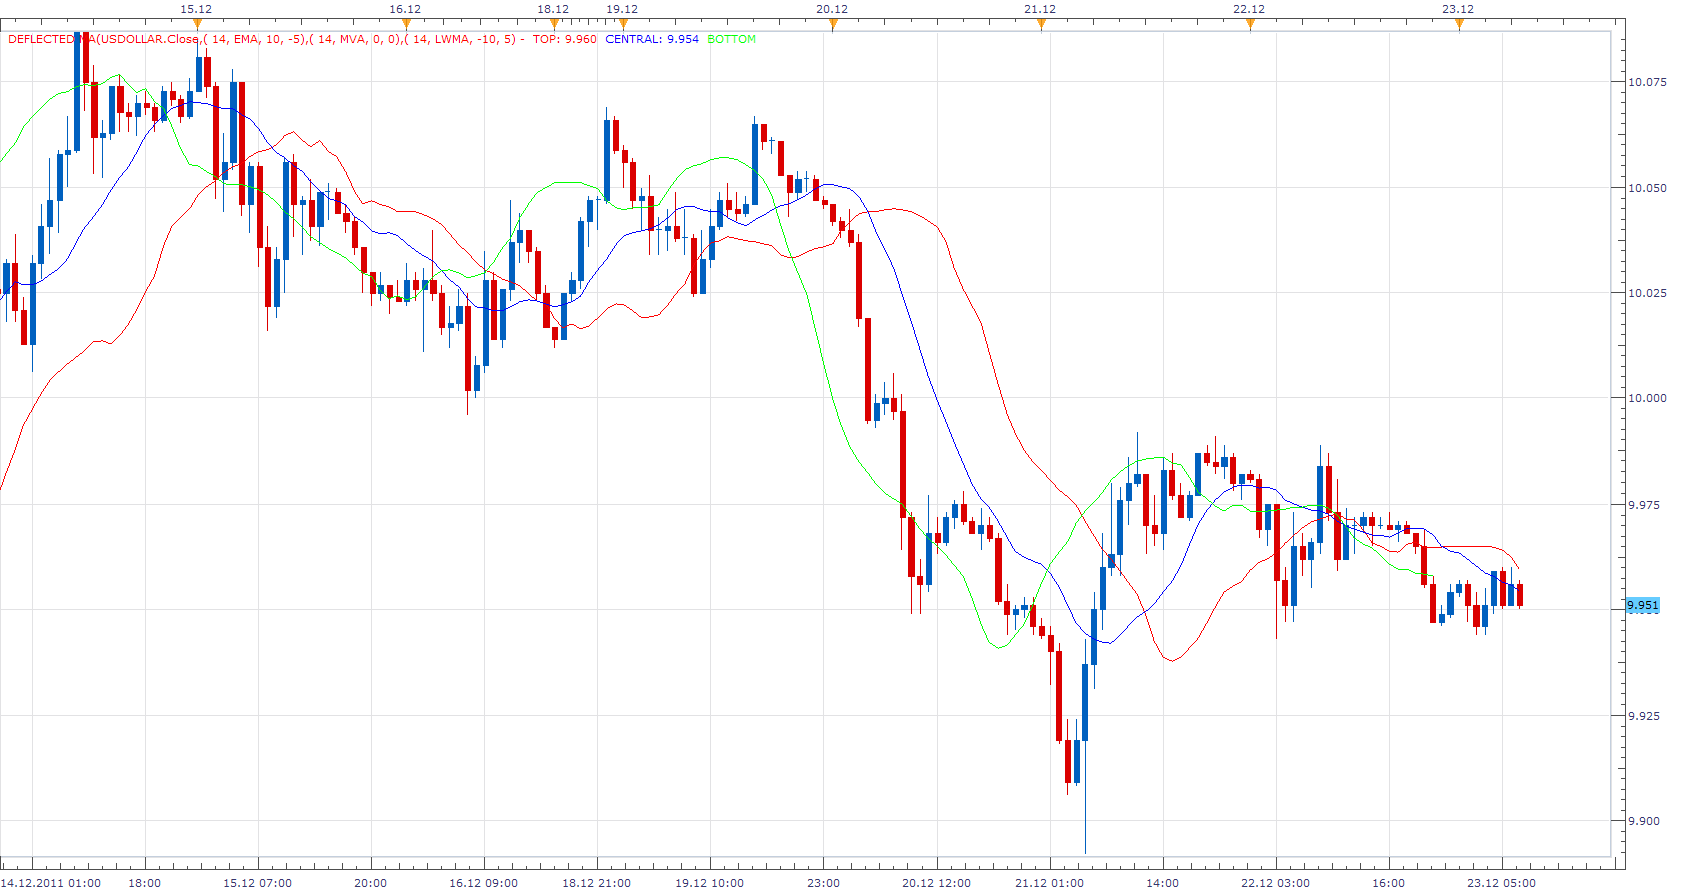
Task: Click the 20.12 12:00 time label
Action: point(937,883)
